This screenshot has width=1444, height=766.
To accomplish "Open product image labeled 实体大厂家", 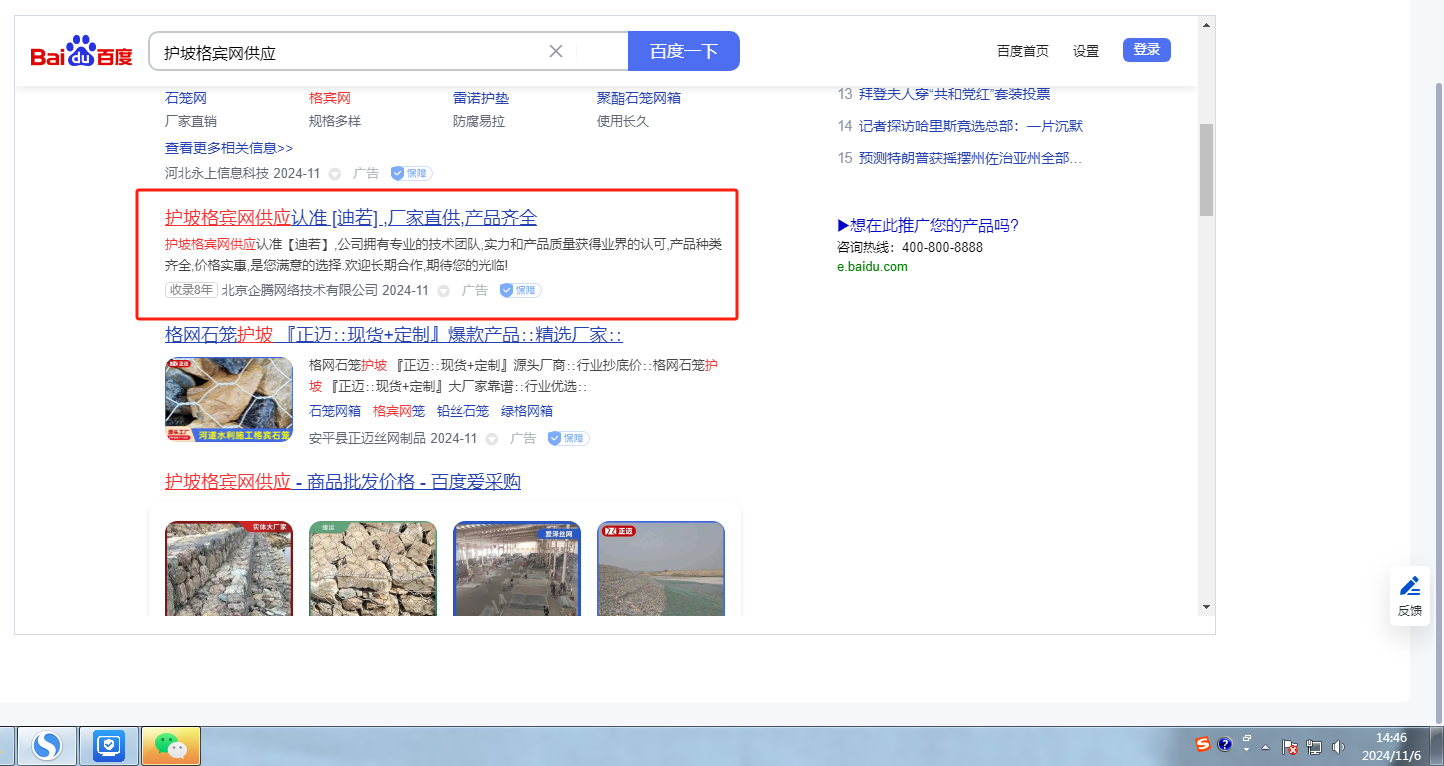I will click(x=229, y=568).
